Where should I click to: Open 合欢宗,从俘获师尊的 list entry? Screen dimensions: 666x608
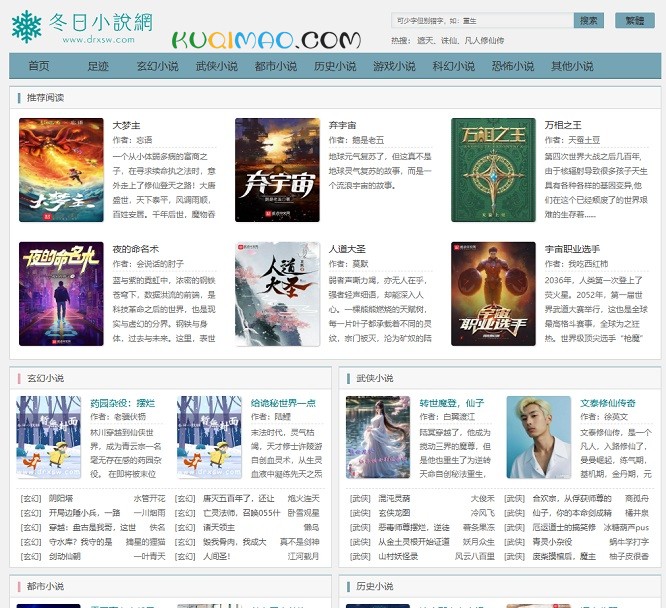click(572, 498)
